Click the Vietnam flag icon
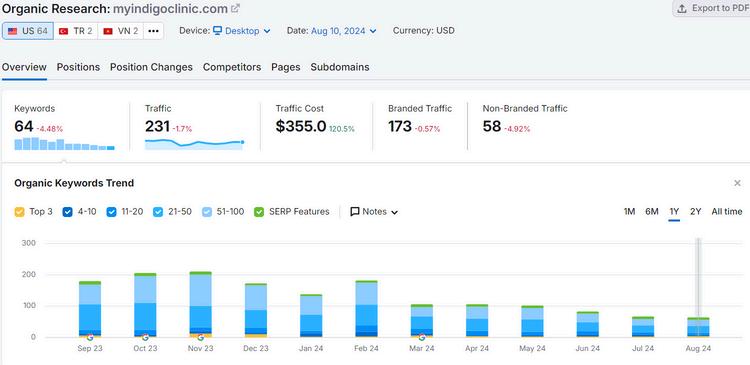 point(108,31)
